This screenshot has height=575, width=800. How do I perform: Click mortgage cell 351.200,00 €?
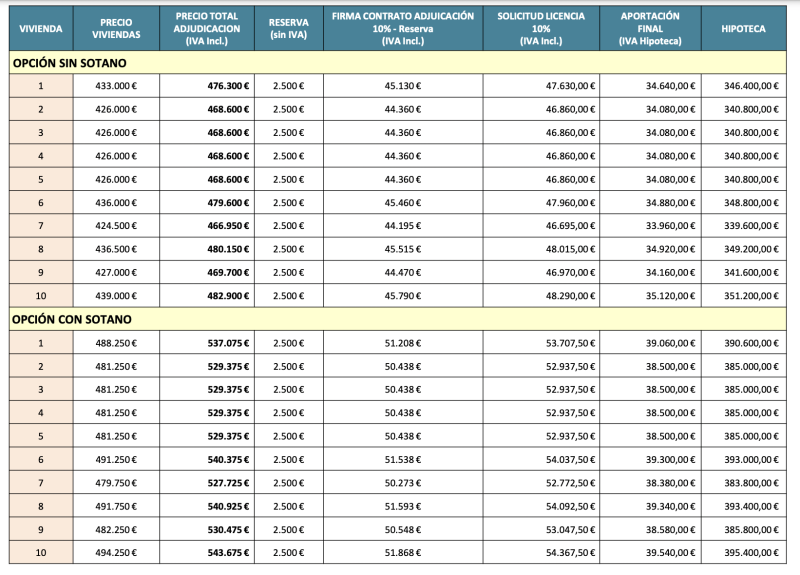(744, 296)
